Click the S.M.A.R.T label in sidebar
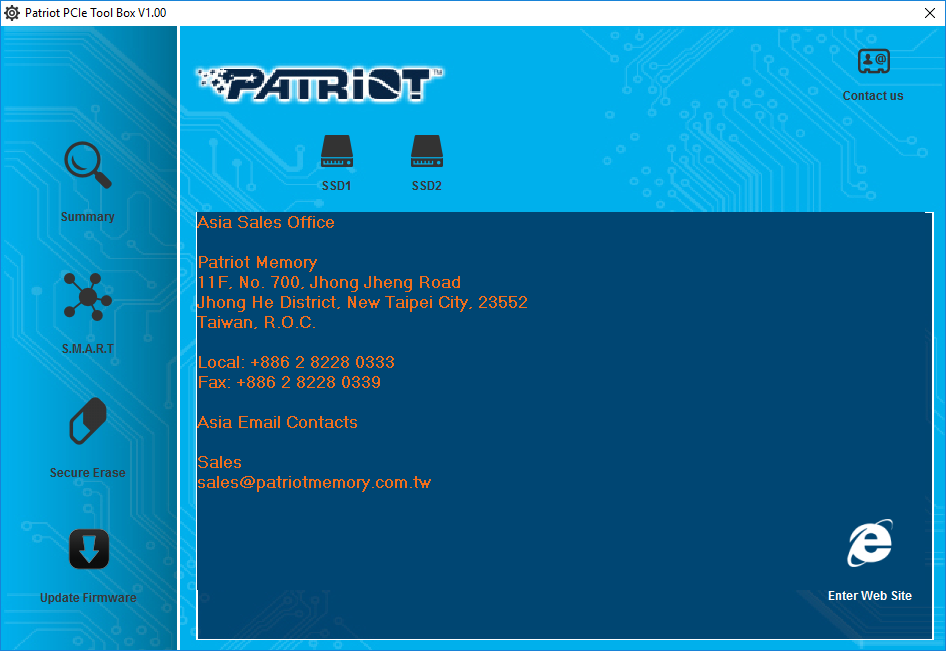Screen dimensions: 946x651 pyautogui.click(x=87, y=349)
